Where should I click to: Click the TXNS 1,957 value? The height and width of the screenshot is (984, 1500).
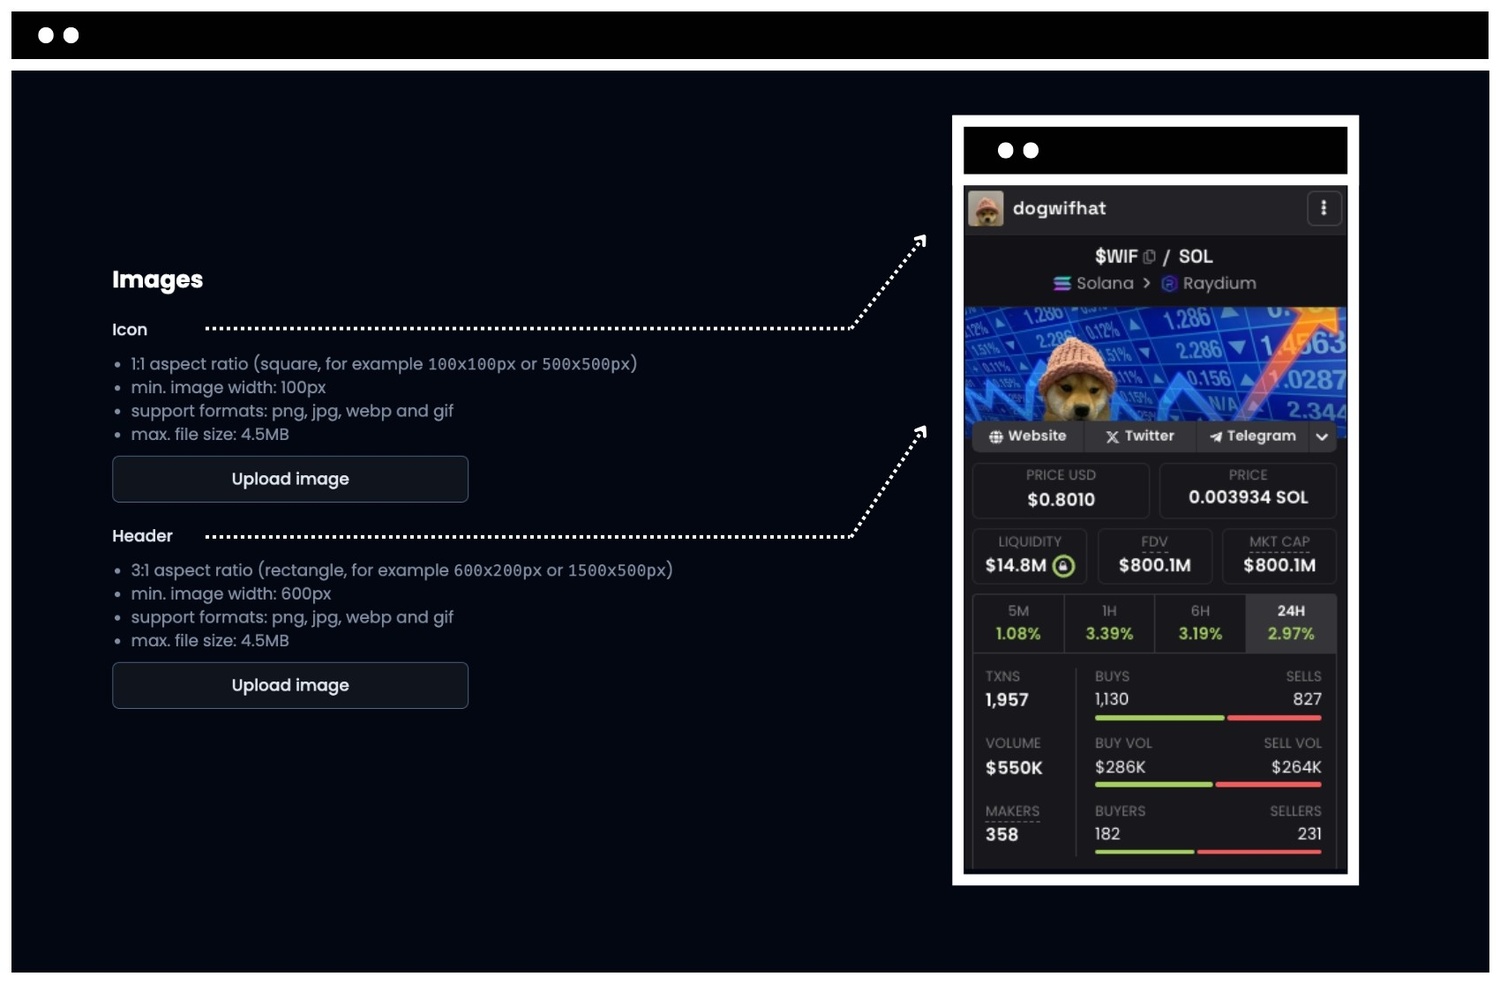tap(1007, 700)
